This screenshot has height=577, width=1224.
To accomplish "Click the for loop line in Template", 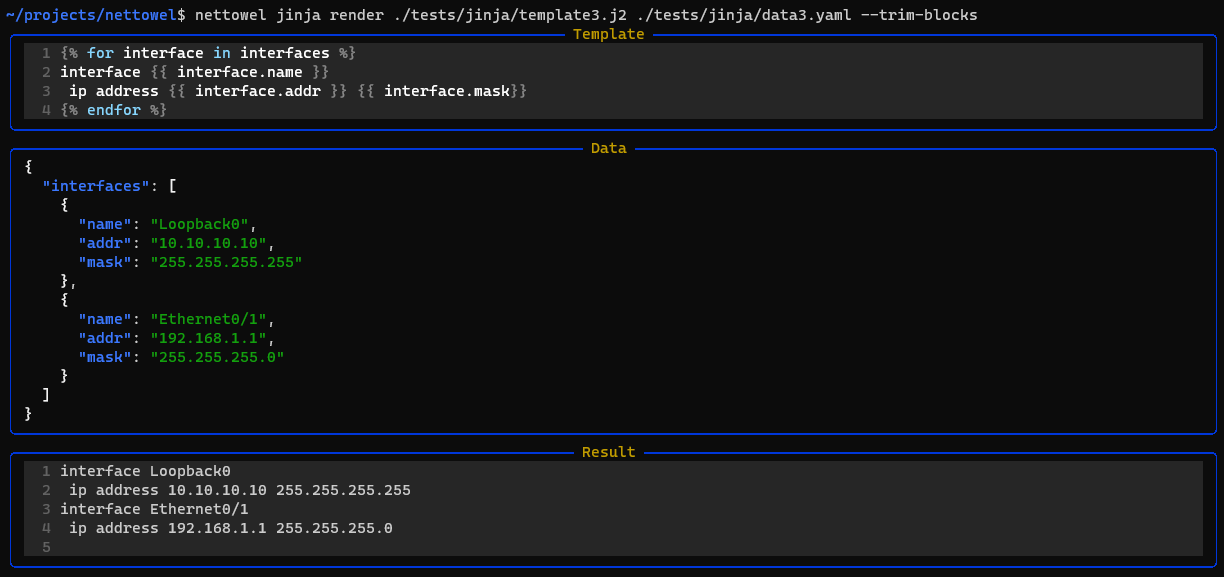I will click(x=208, y=53).
